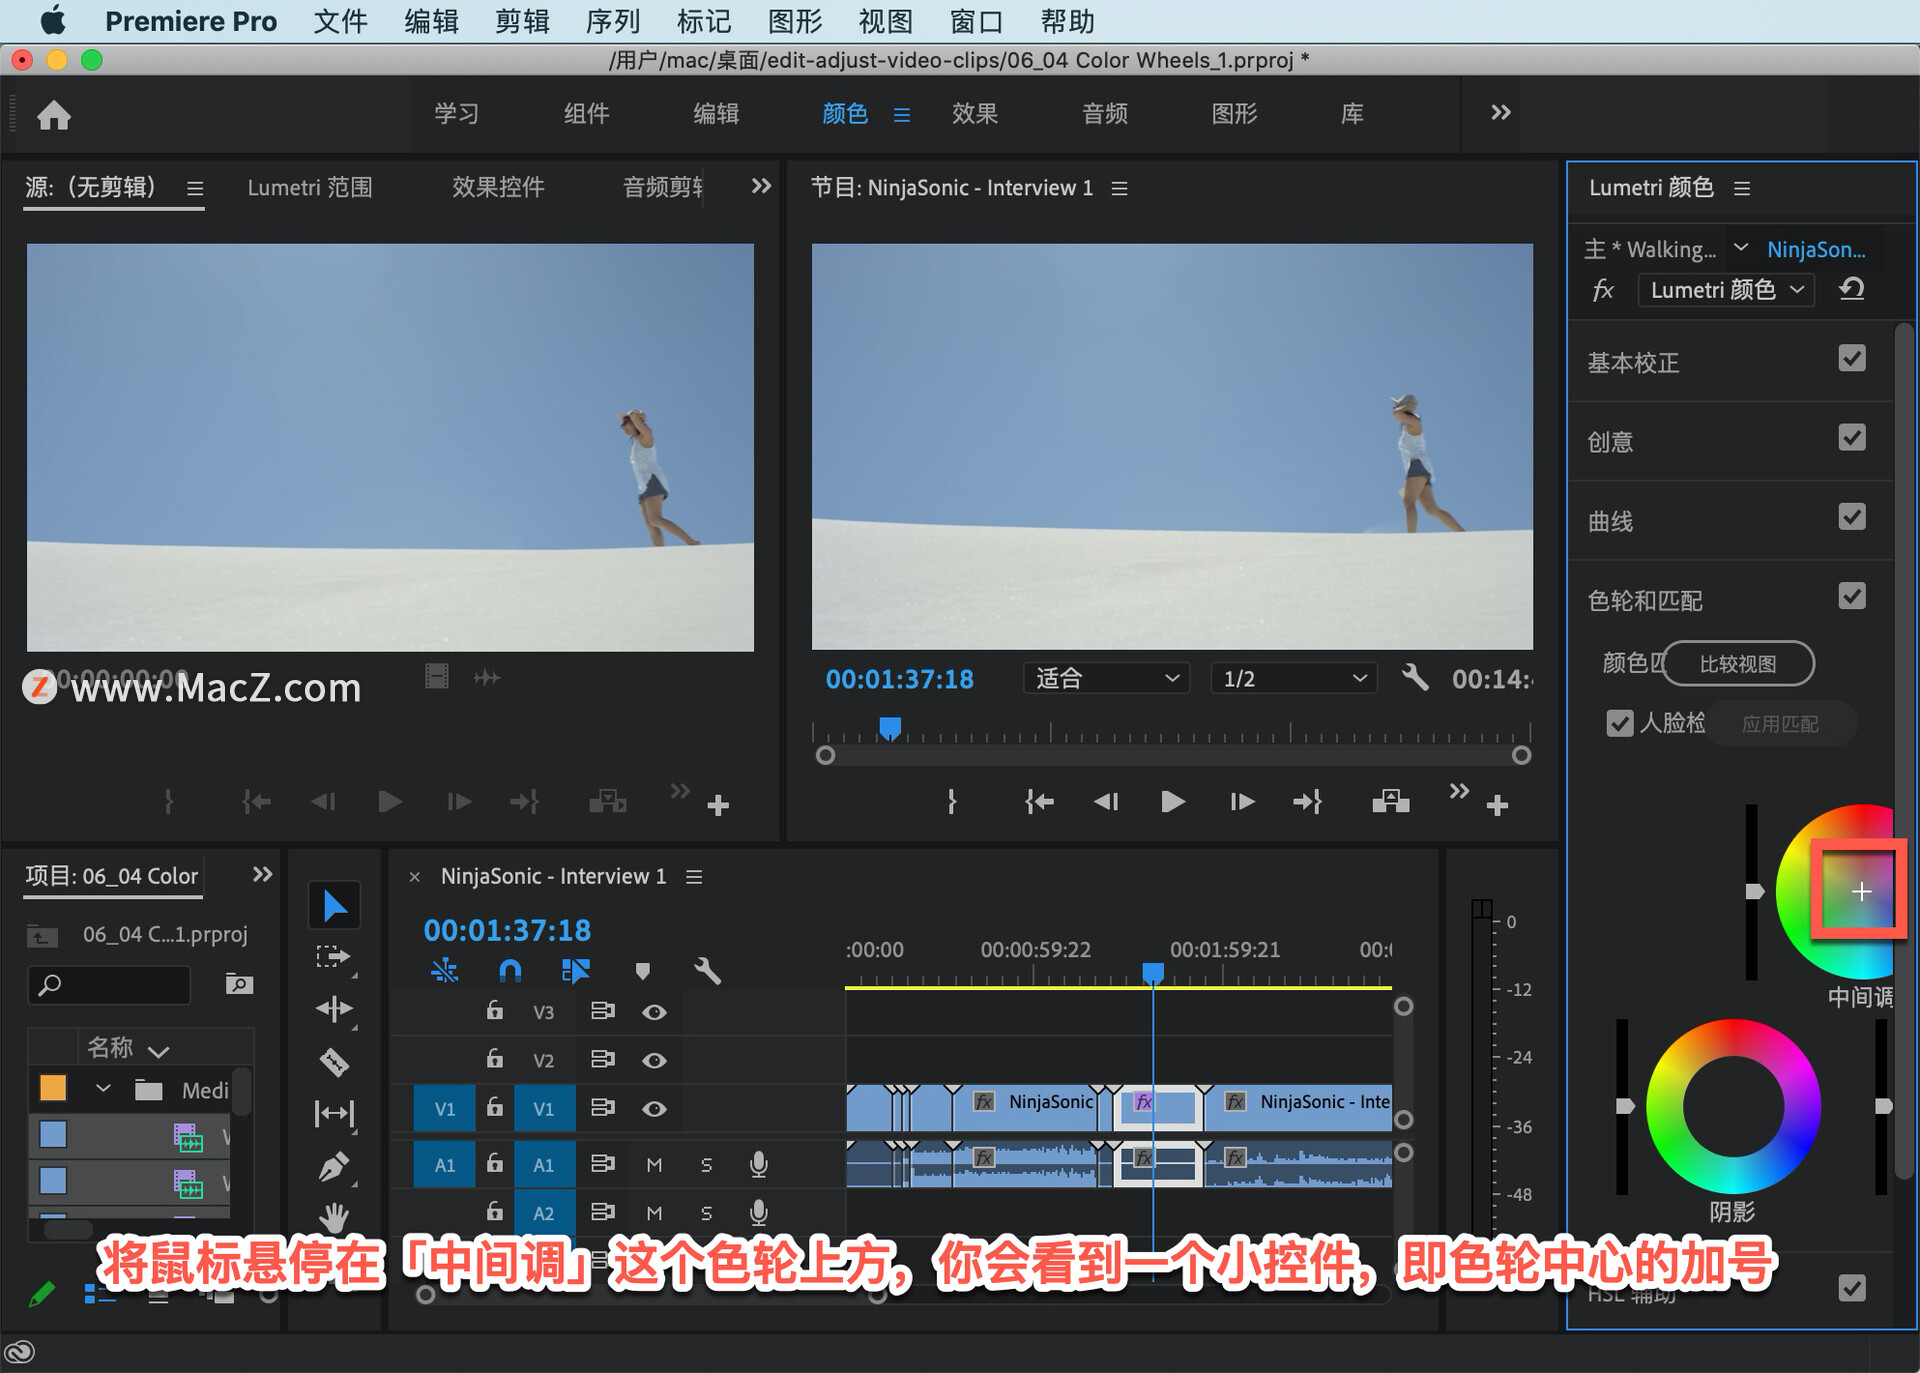Viewport: 1920px width, 1373px height.
Task: Hide V3 track with eye icon
Action: (654, 1012)
